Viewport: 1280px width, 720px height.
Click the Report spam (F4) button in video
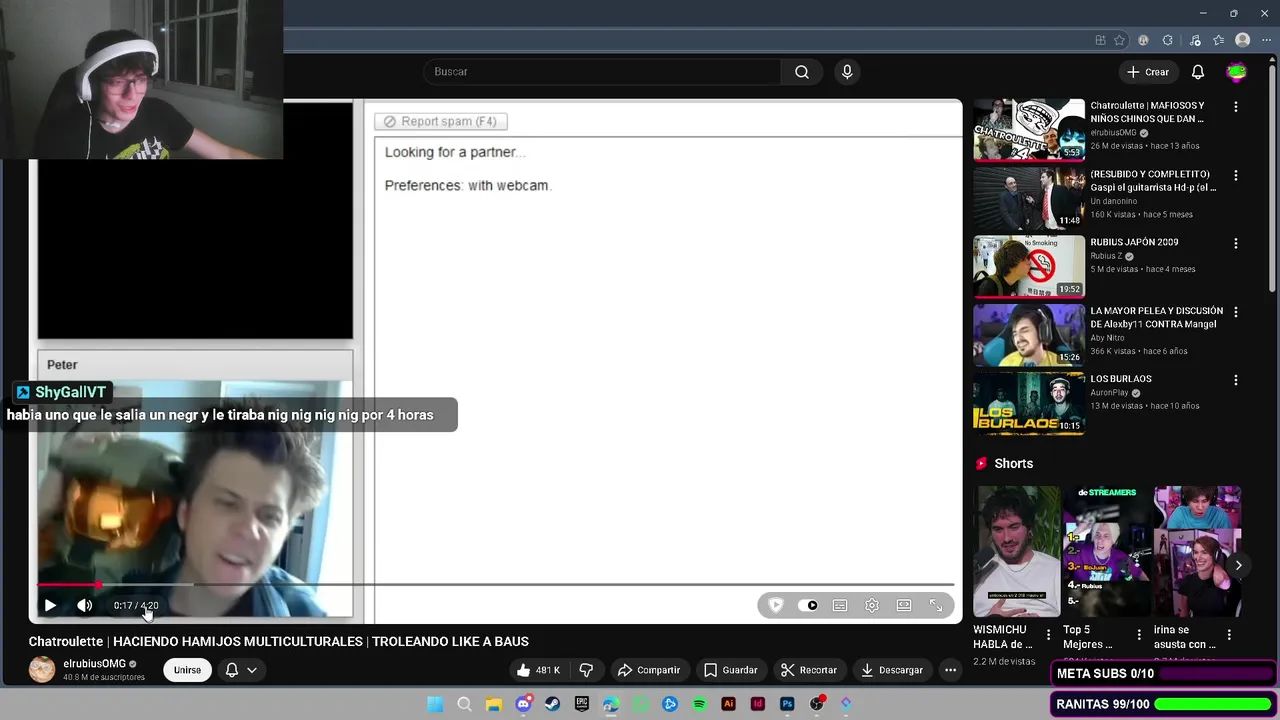(441, 121)
